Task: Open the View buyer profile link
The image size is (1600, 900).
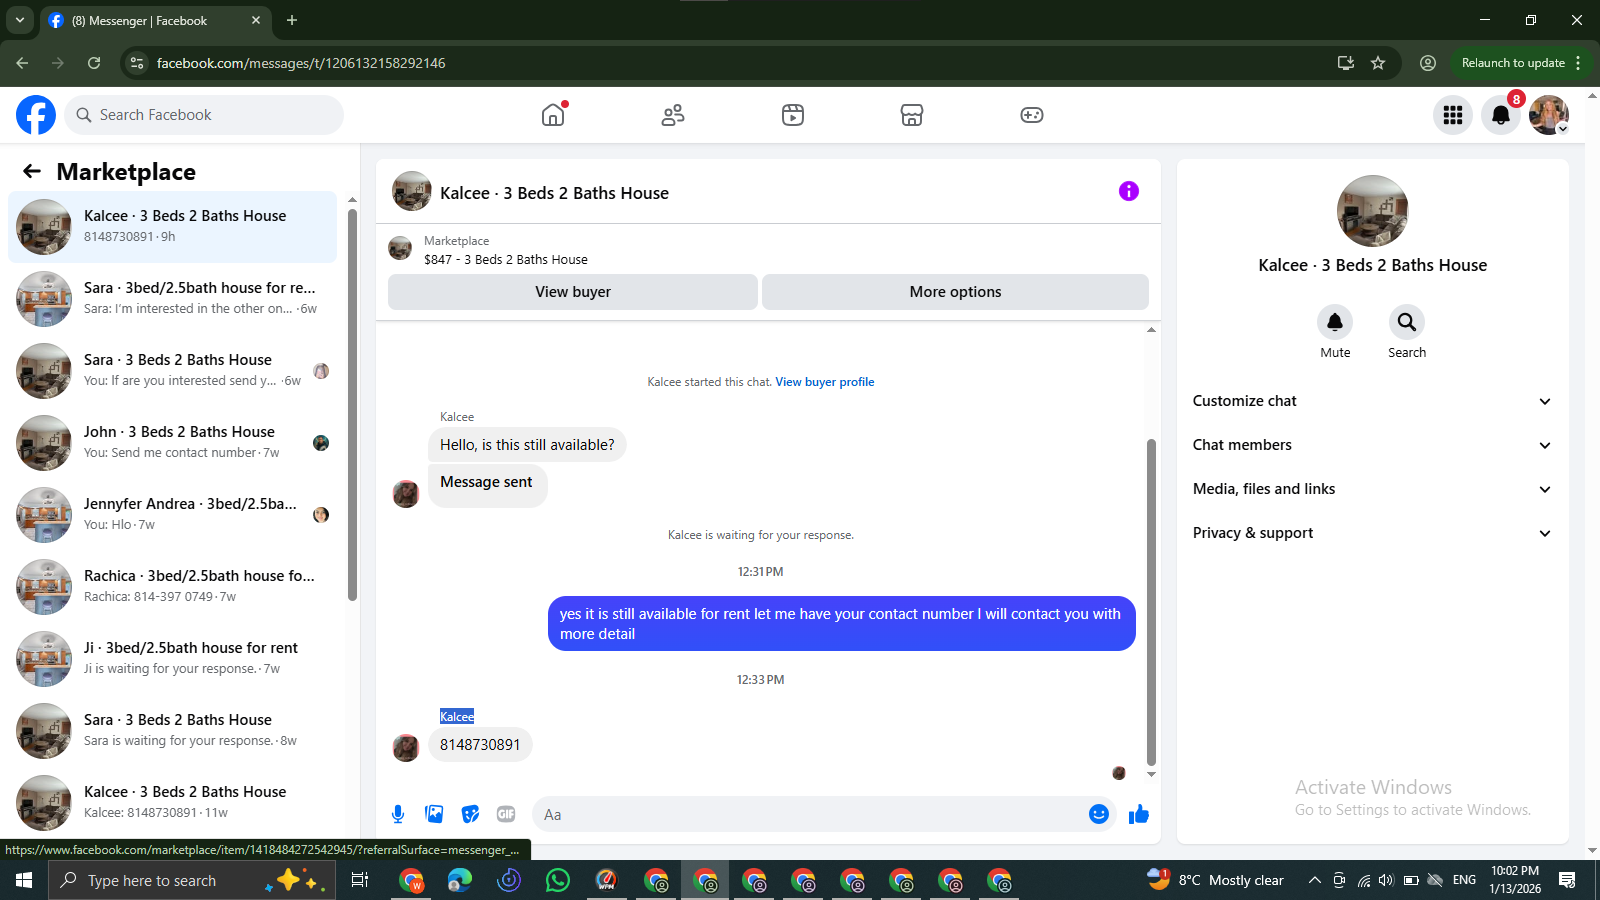Action: tap(825, 382)
